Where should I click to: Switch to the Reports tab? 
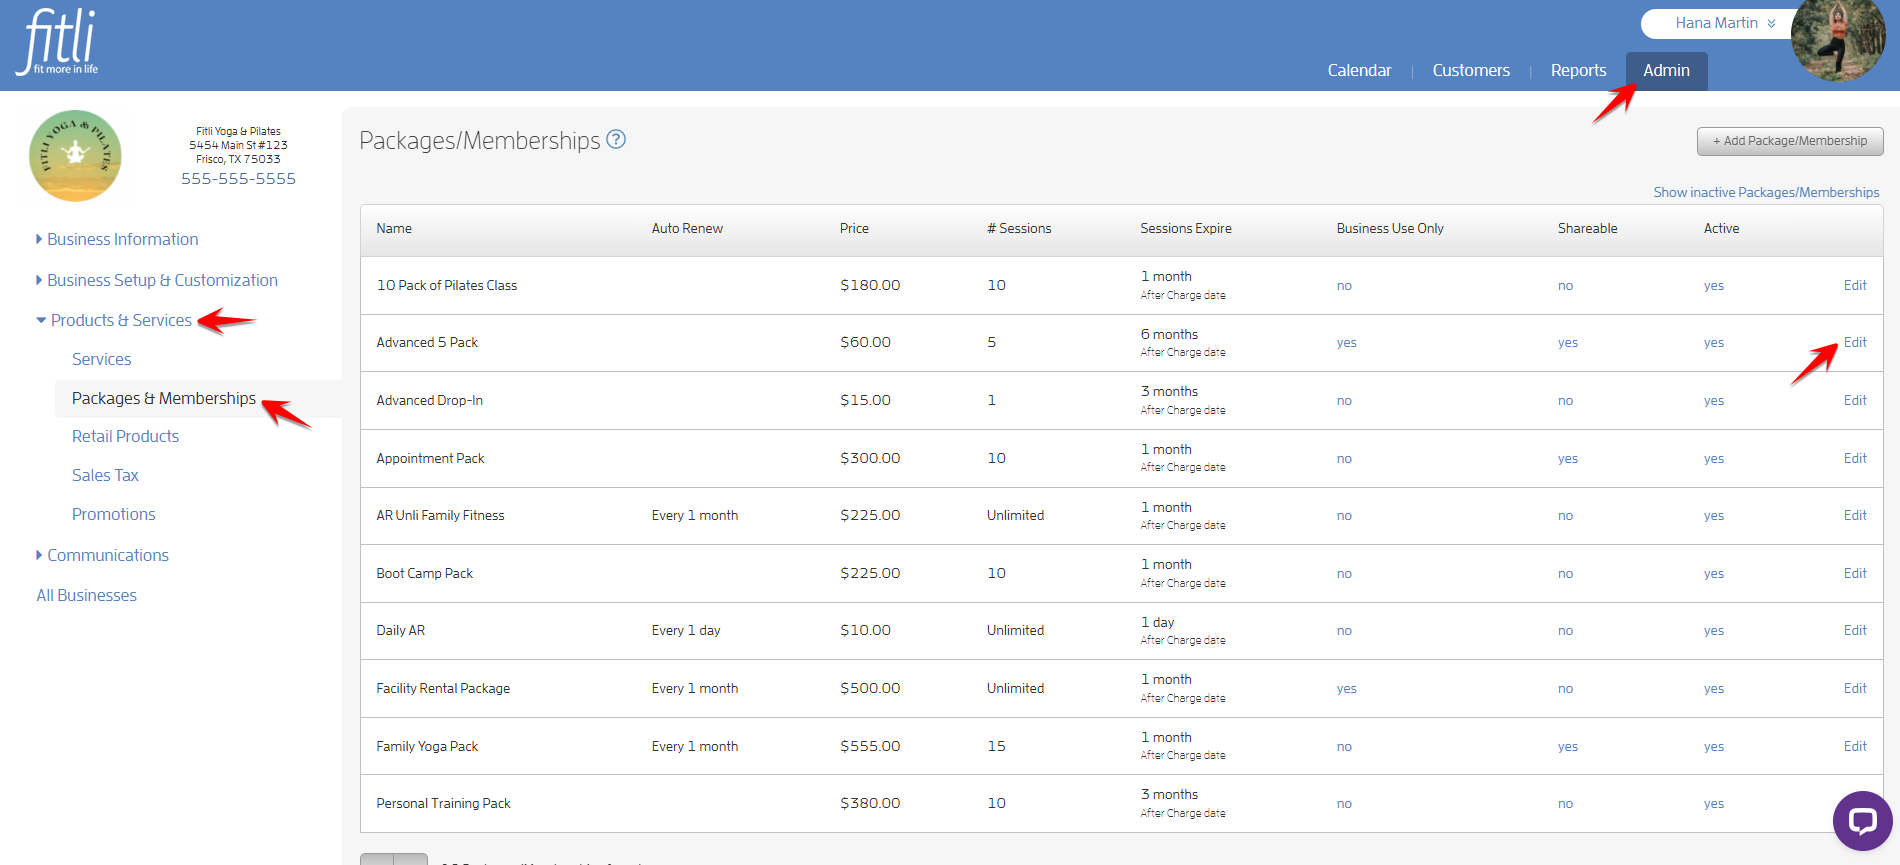click(x=1578, y=70)
